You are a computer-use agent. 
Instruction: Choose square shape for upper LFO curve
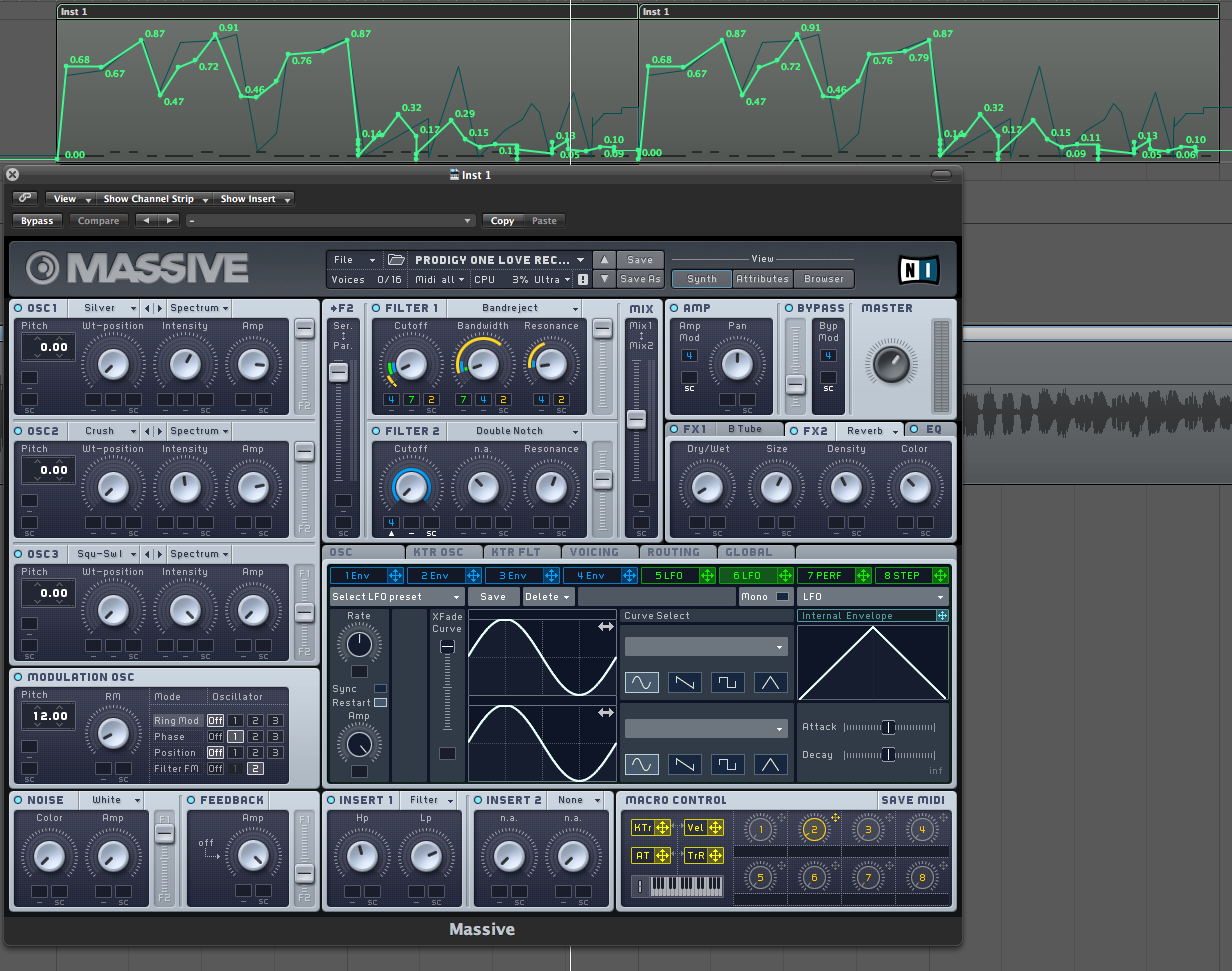pos(728,683)
